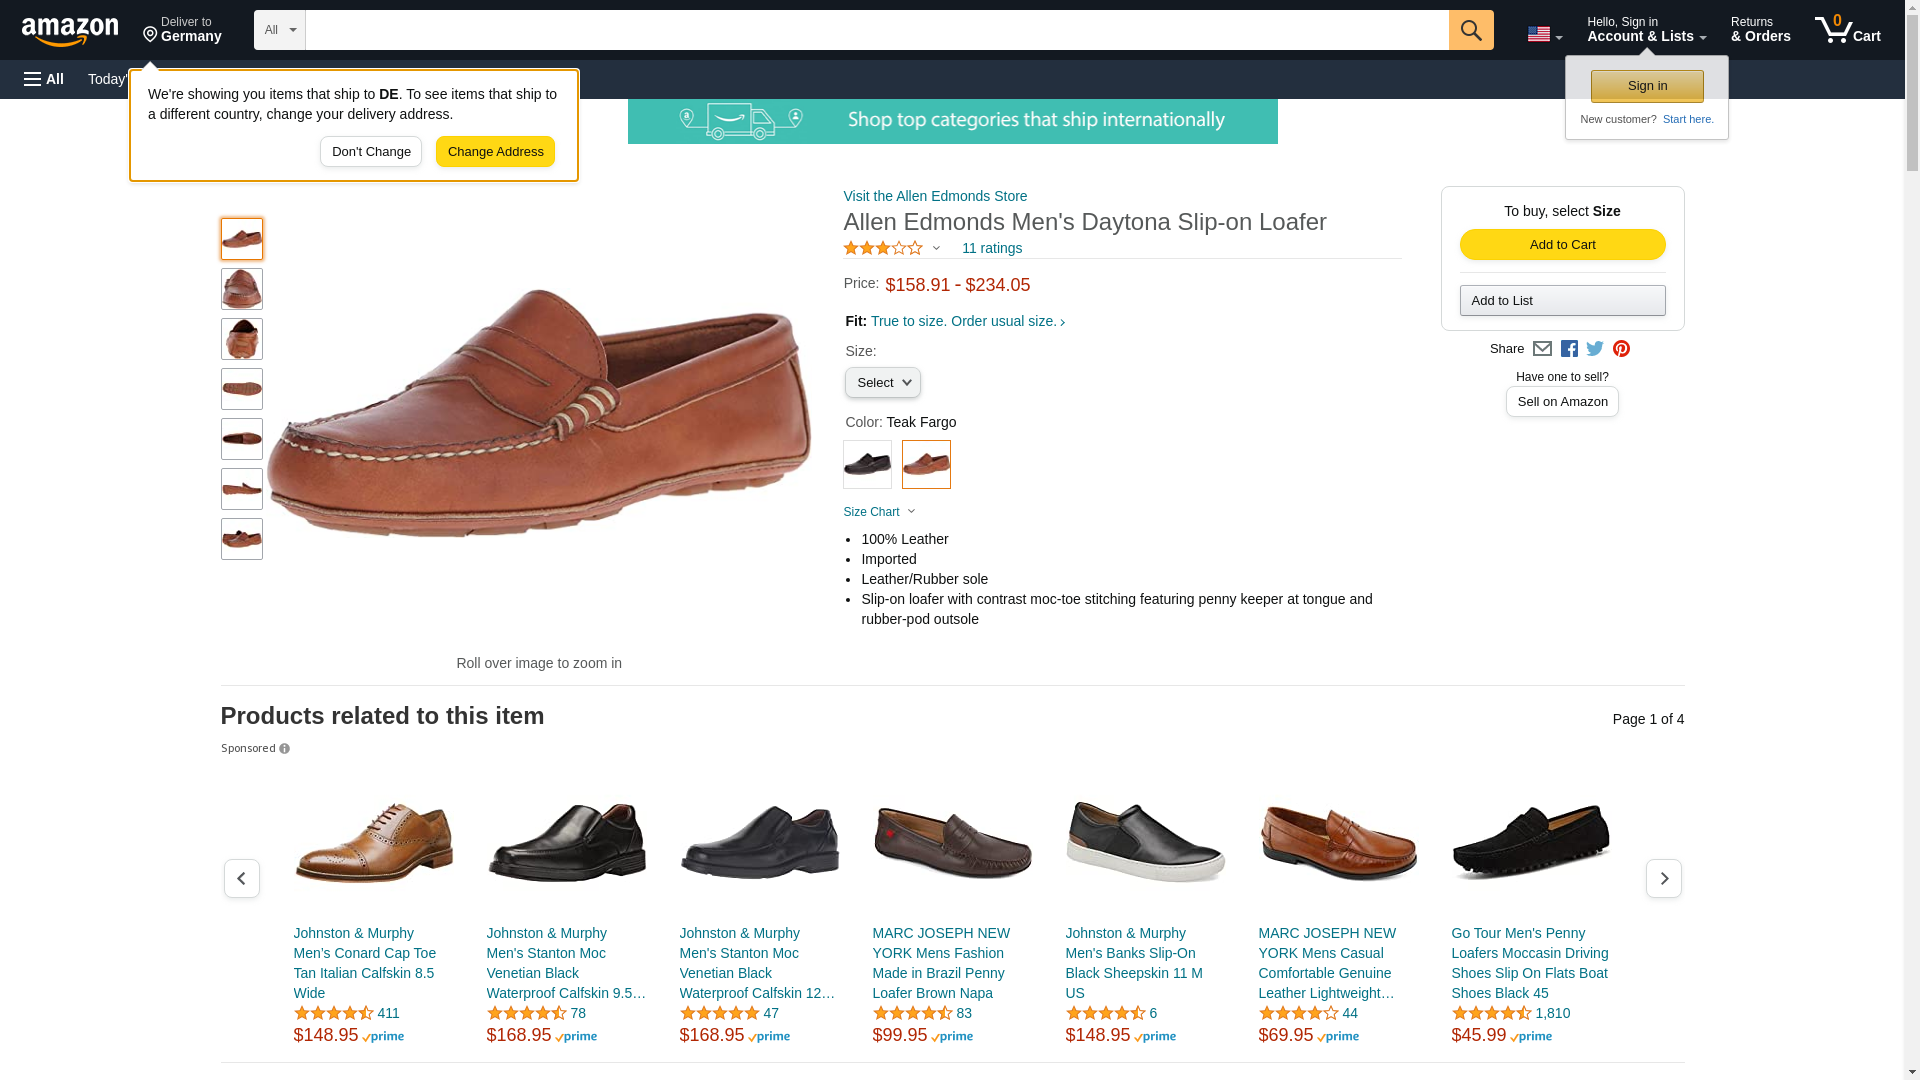Click in the search input field
The image size is (1920, 1080).
click(x=876, y=30)
